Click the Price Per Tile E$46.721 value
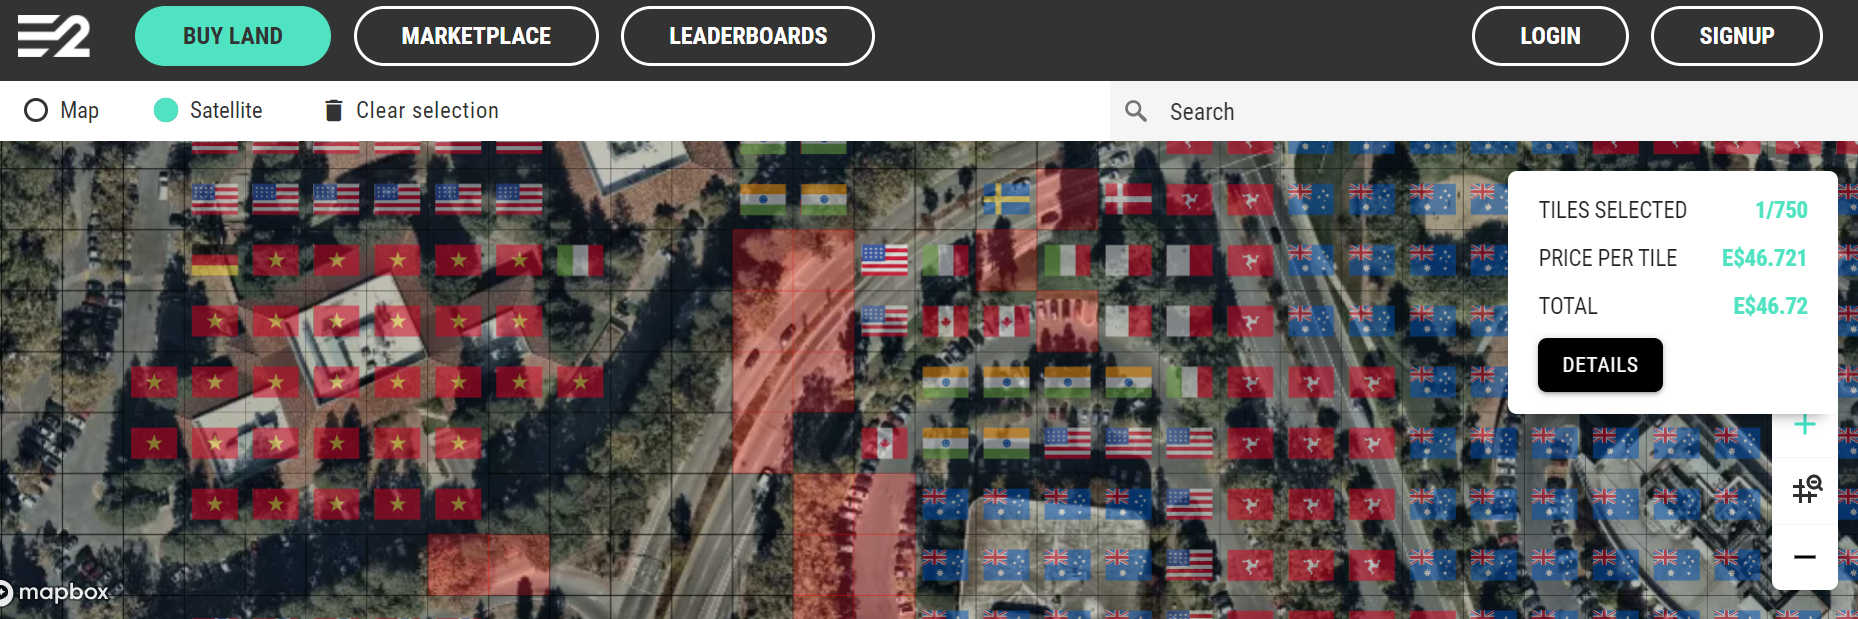1858x619 pixels. click(x=1764, y=258)
